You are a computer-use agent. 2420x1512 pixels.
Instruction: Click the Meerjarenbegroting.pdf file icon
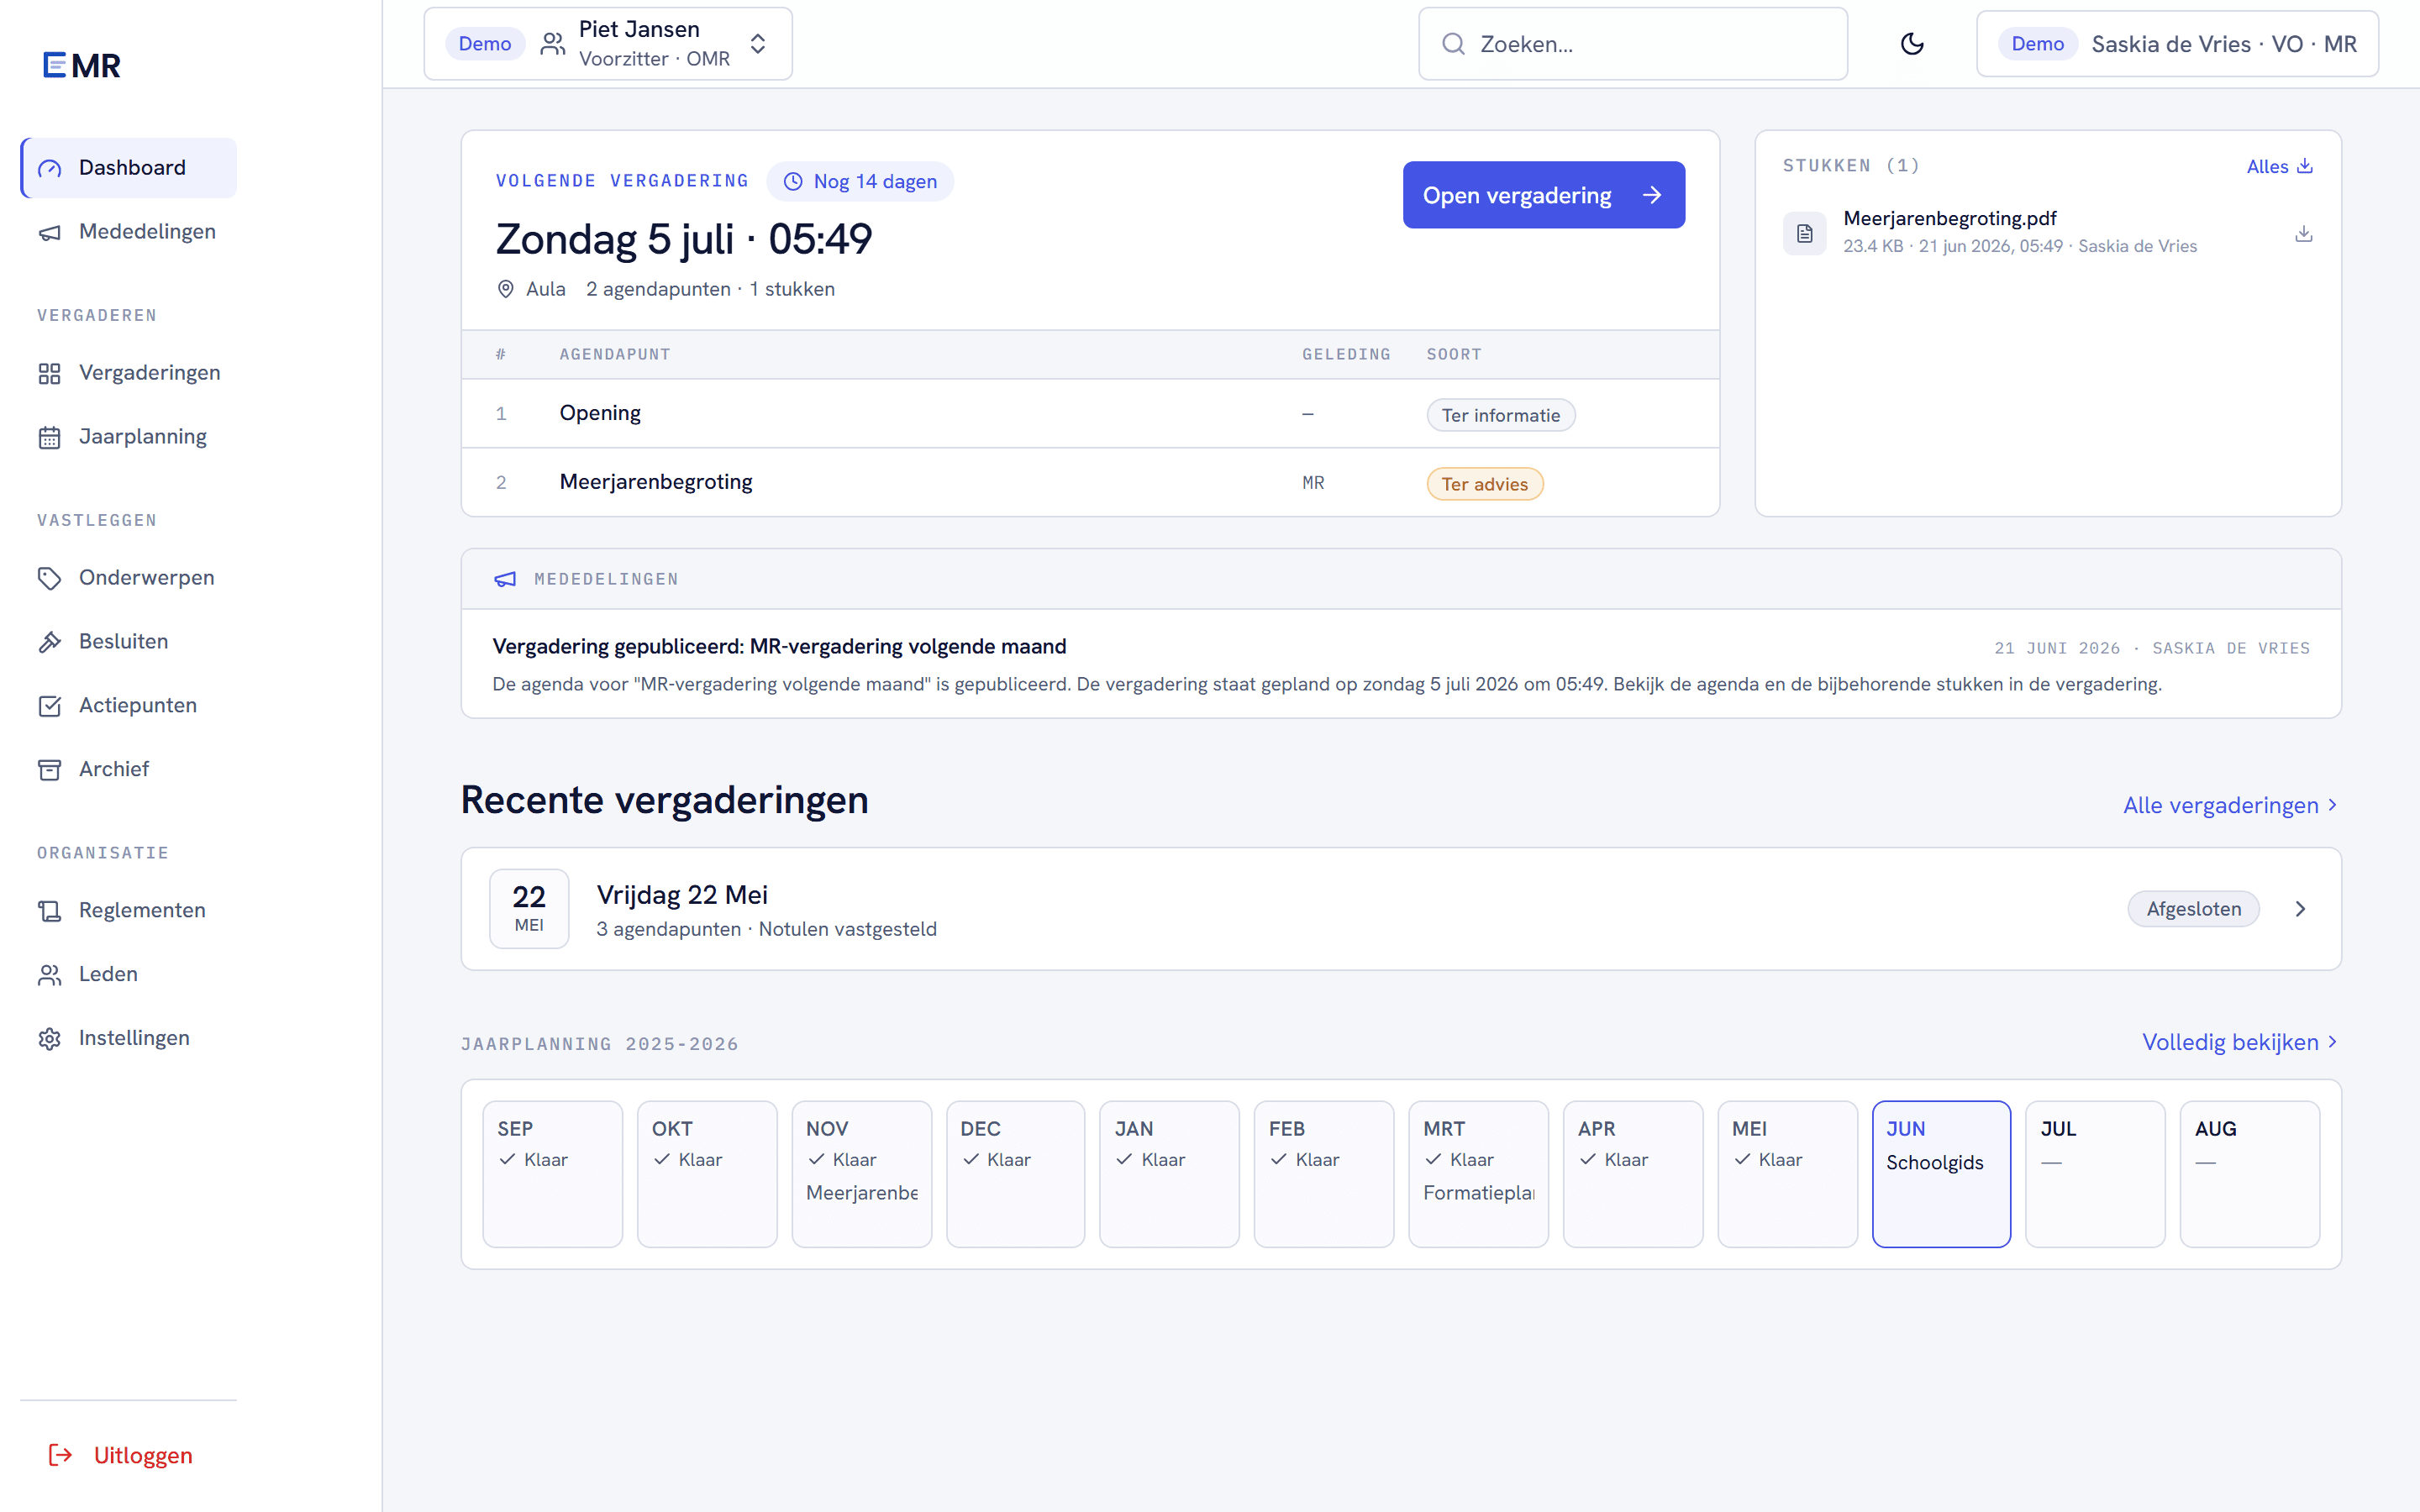pos(1804,233)
